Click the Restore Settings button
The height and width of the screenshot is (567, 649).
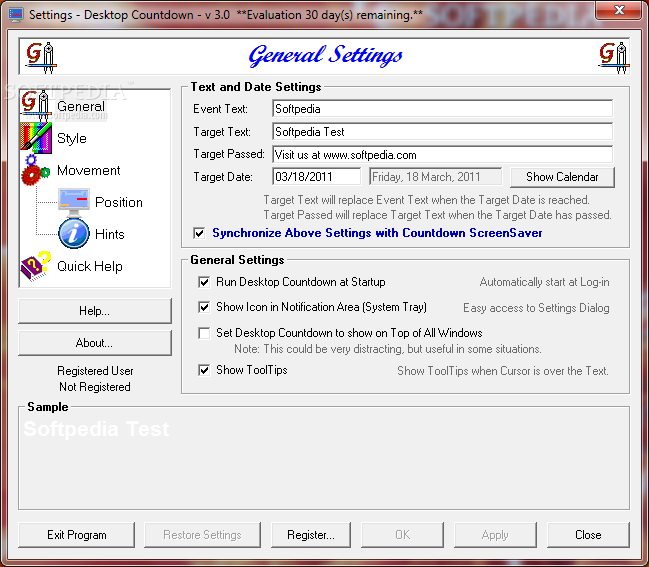[x=202, y=535]
